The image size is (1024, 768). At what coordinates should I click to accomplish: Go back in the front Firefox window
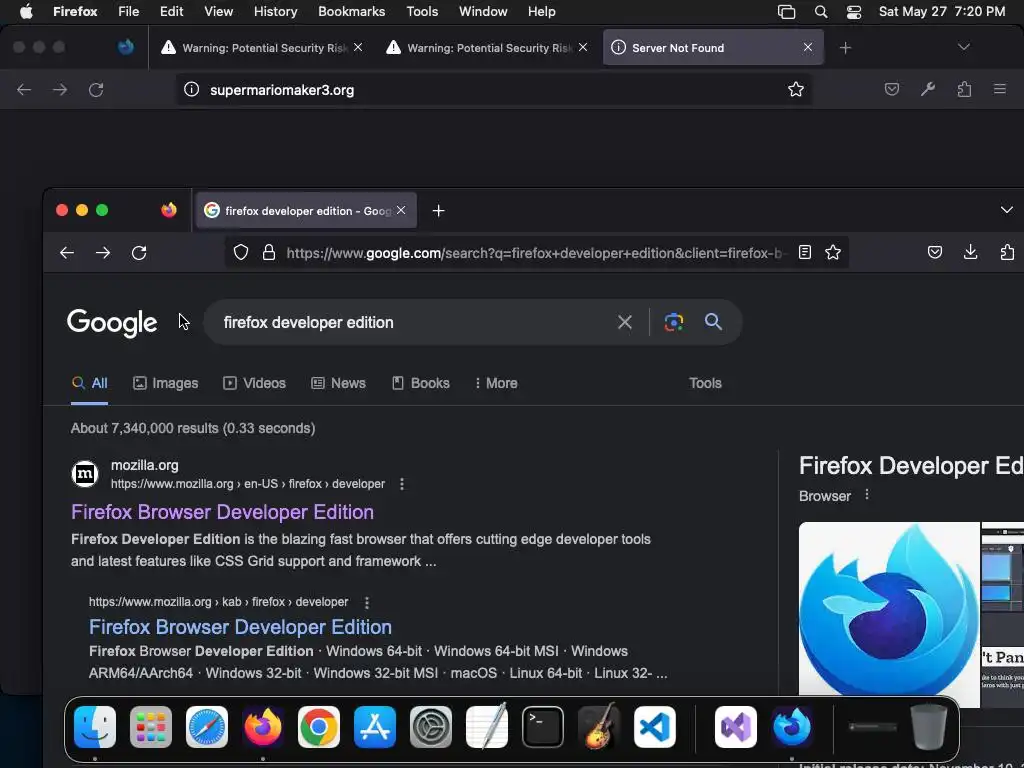(67, 253)
